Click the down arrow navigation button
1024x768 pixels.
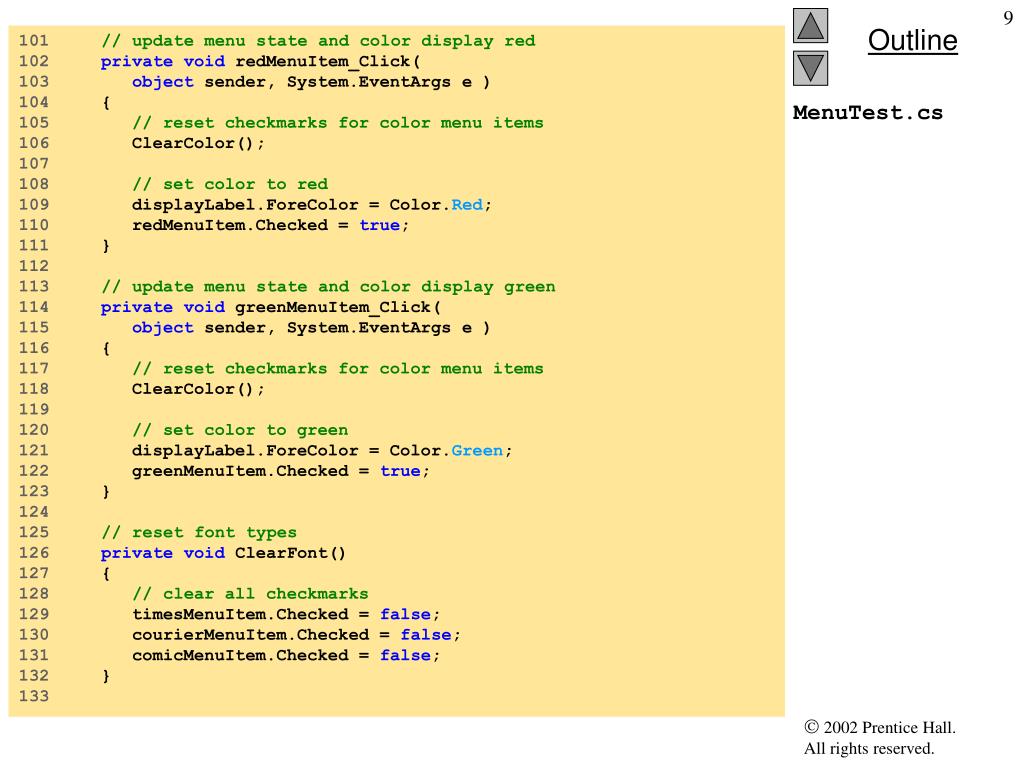tap(810, 69)
